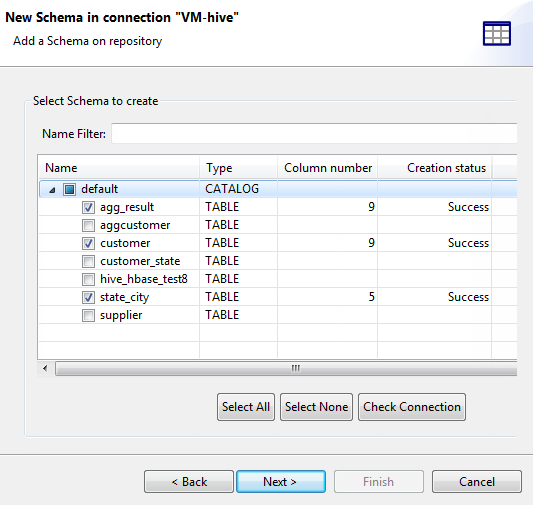Click the schema table icon in dialog header
The height and width of the screenshot is (505, 533).
tap(497, 33)
